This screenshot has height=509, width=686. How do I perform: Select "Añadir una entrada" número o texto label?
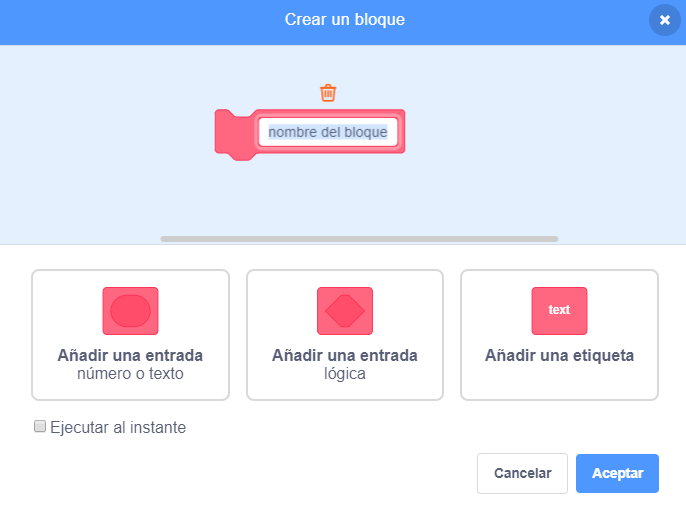[130, 355]
